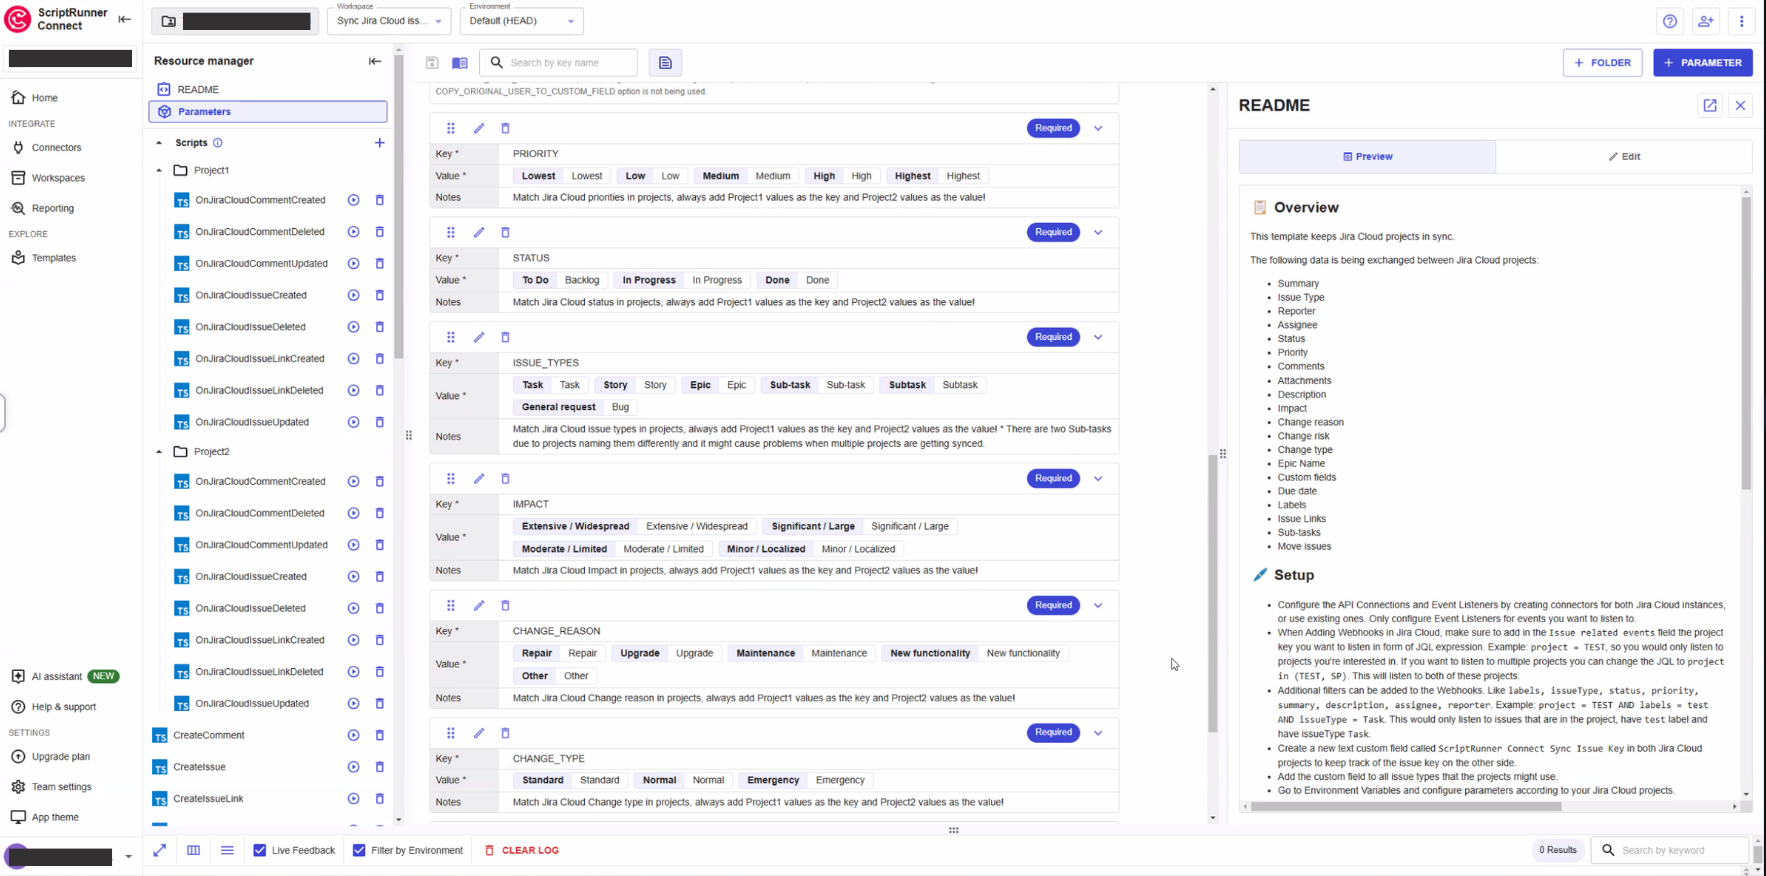Toggle Filter by Environment checkbox
Image resolution: width=1766 pixels, height=876 pixels.
click(x=359, y=850)
